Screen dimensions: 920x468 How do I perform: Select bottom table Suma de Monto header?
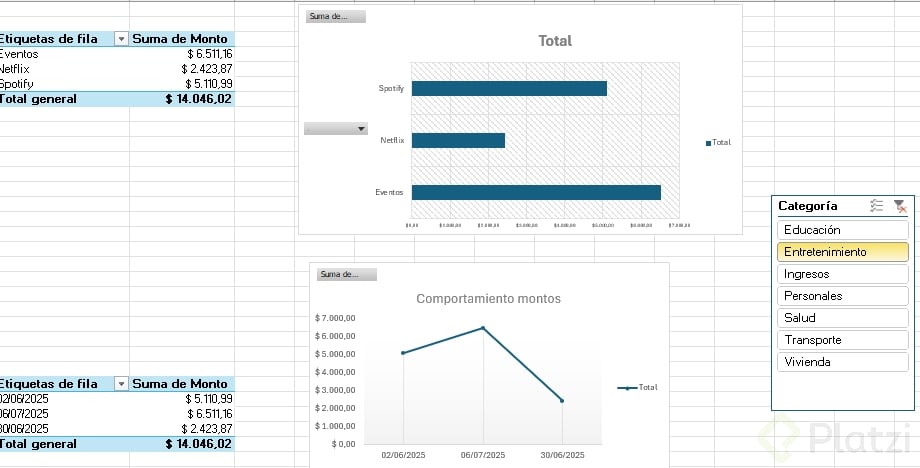coord(182,384)
